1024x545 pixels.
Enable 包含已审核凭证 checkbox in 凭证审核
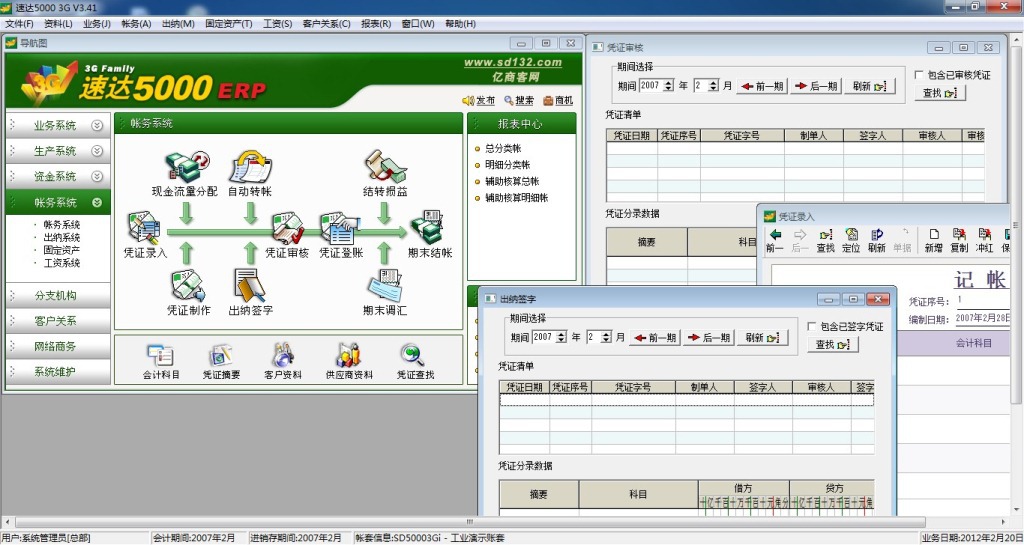pos(919,75)
